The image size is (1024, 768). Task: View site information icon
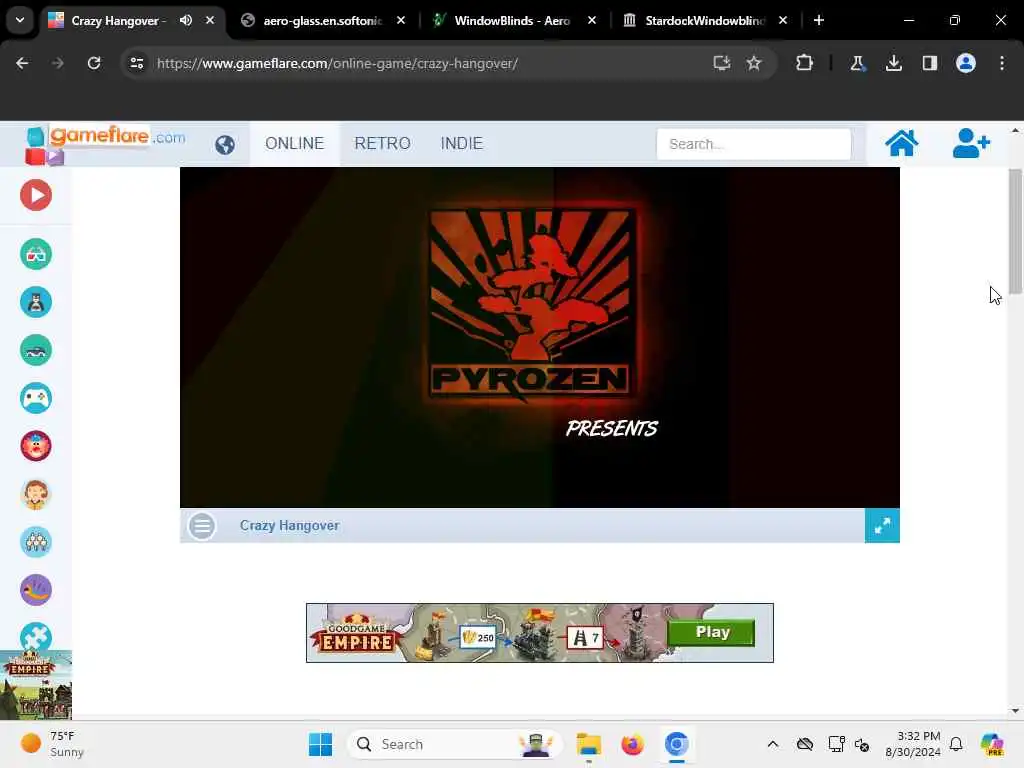[137, 63]
